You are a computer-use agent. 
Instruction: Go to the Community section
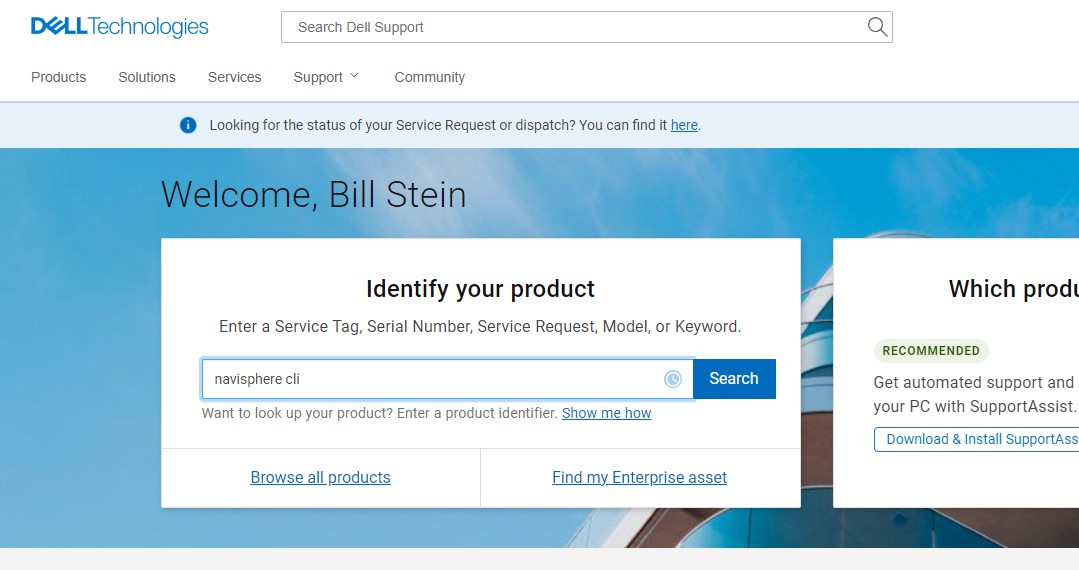pyautogui.click(x=430, y=77)
